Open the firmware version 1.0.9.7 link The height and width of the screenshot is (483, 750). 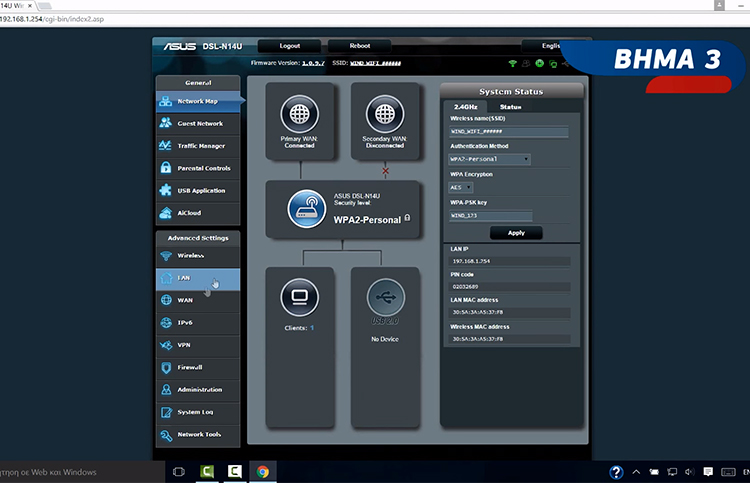point(313,63)
